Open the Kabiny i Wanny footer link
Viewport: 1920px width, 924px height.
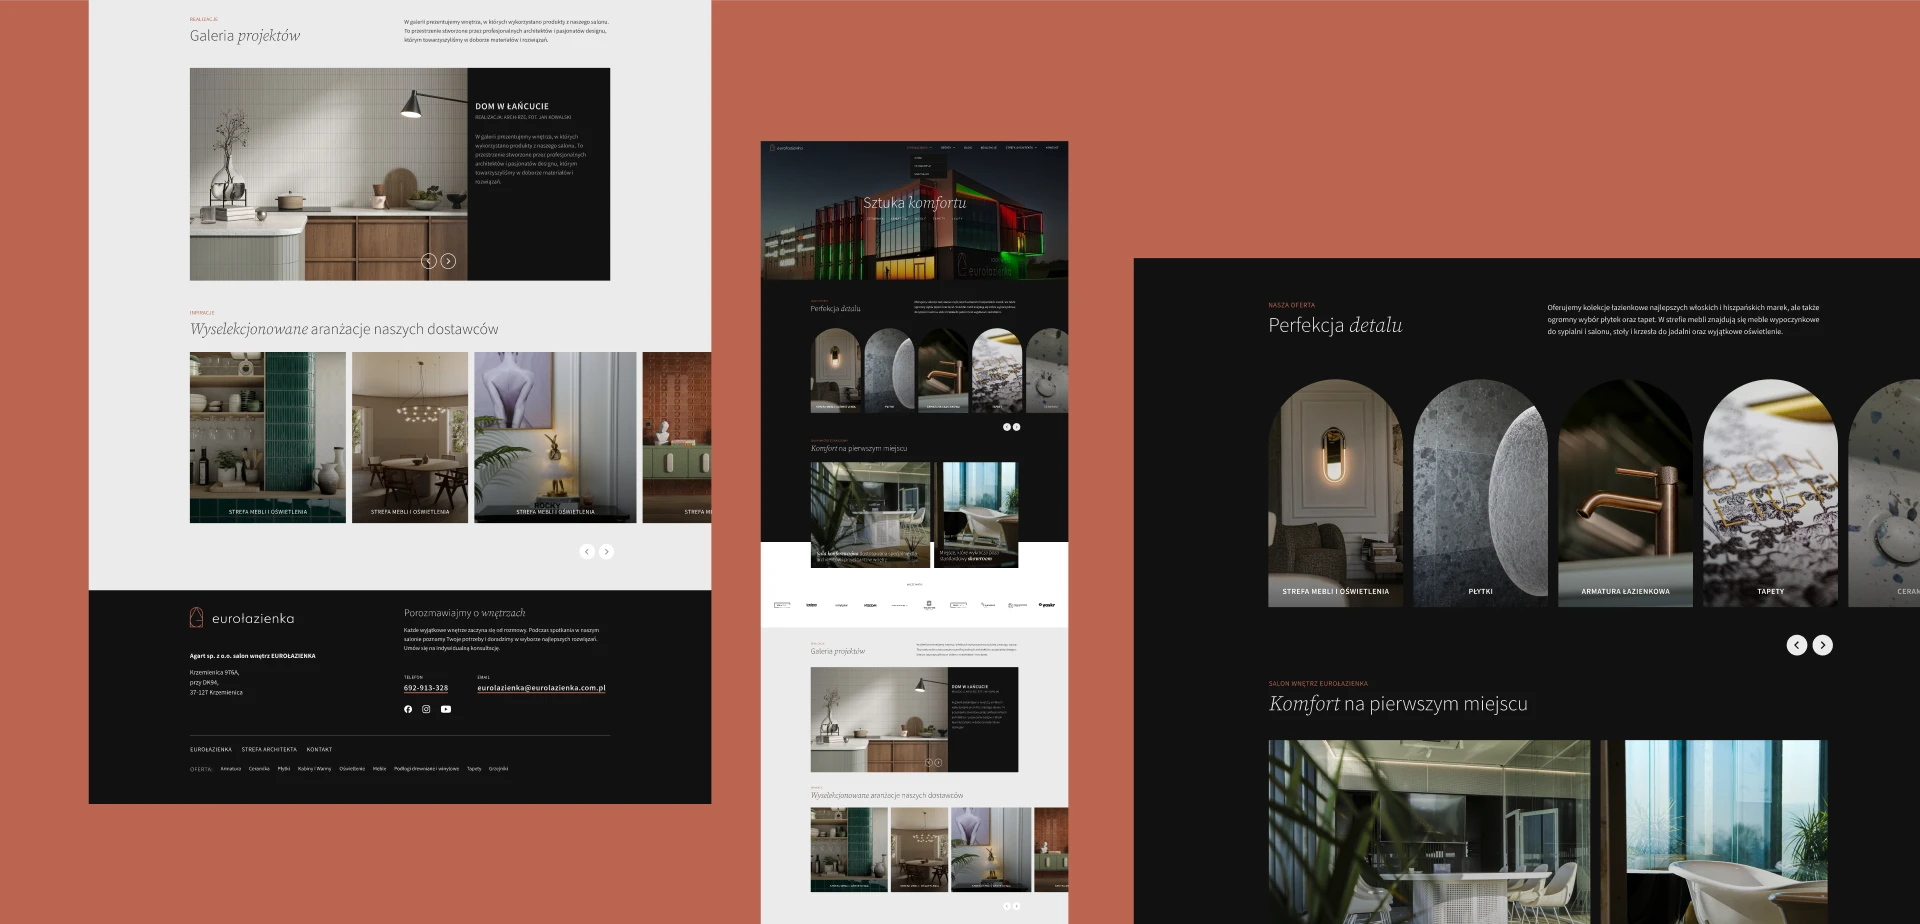click(x=314, y=769)
